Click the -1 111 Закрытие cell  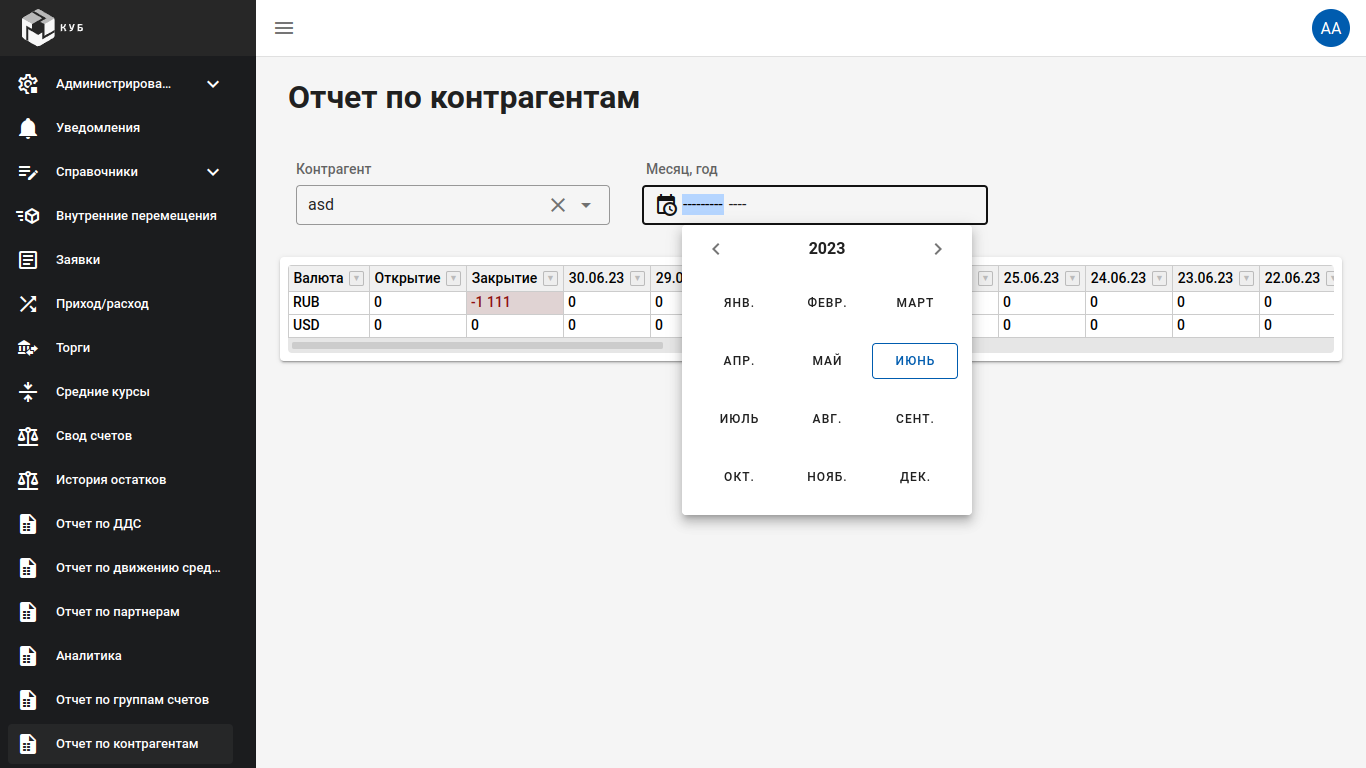(515, 302)
